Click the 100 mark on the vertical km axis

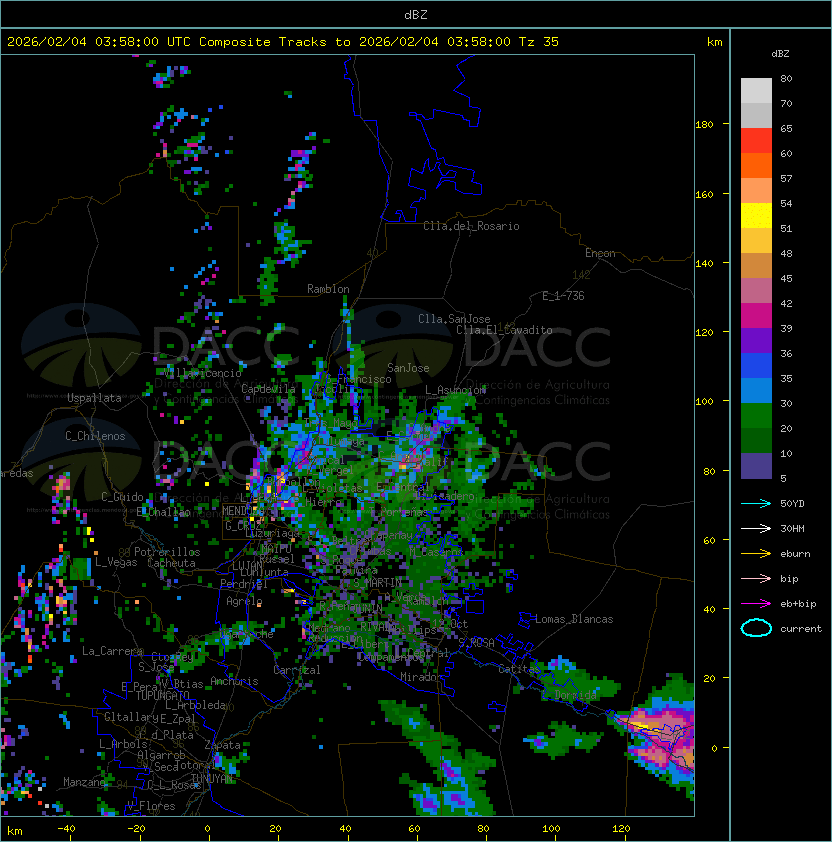coord(704,402)
